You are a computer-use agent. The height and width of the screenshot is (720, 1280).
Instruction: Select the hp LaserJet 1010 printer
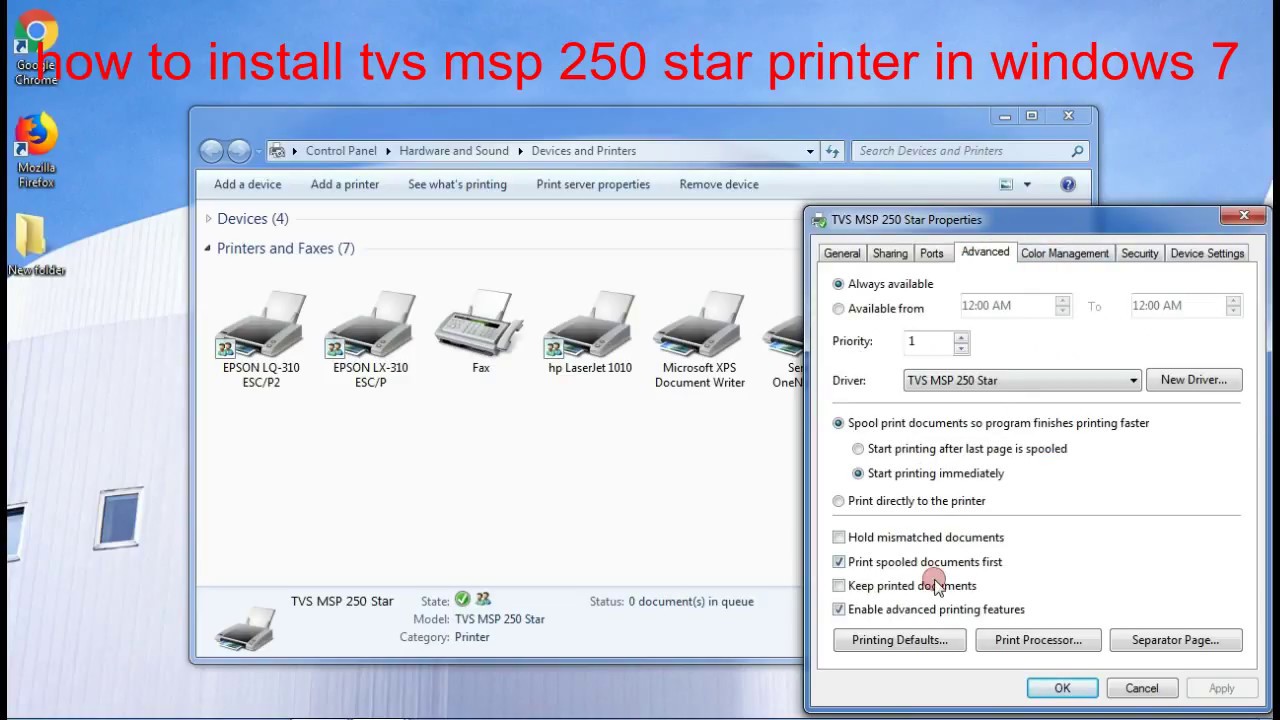(x=590, y=333)
